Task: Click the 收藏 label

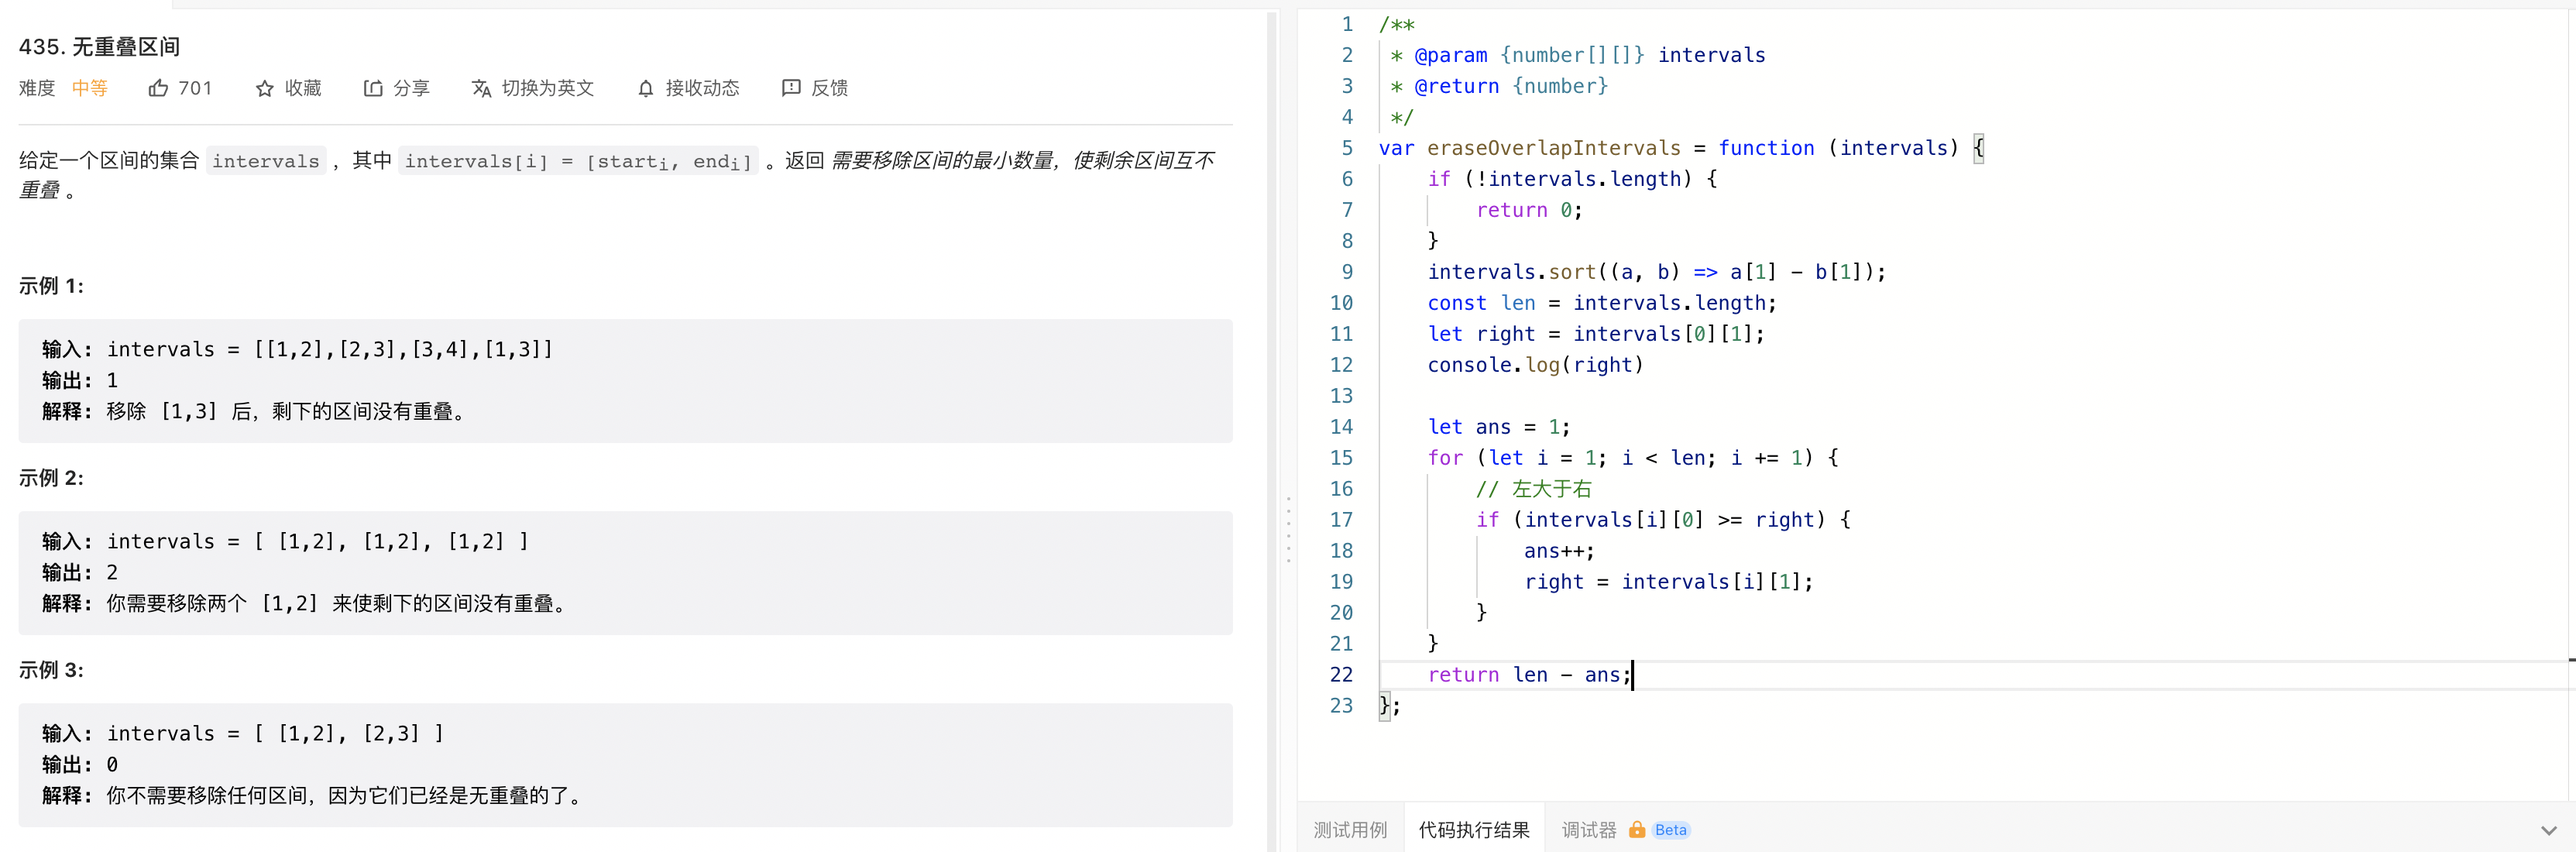Action: (303, 88)
